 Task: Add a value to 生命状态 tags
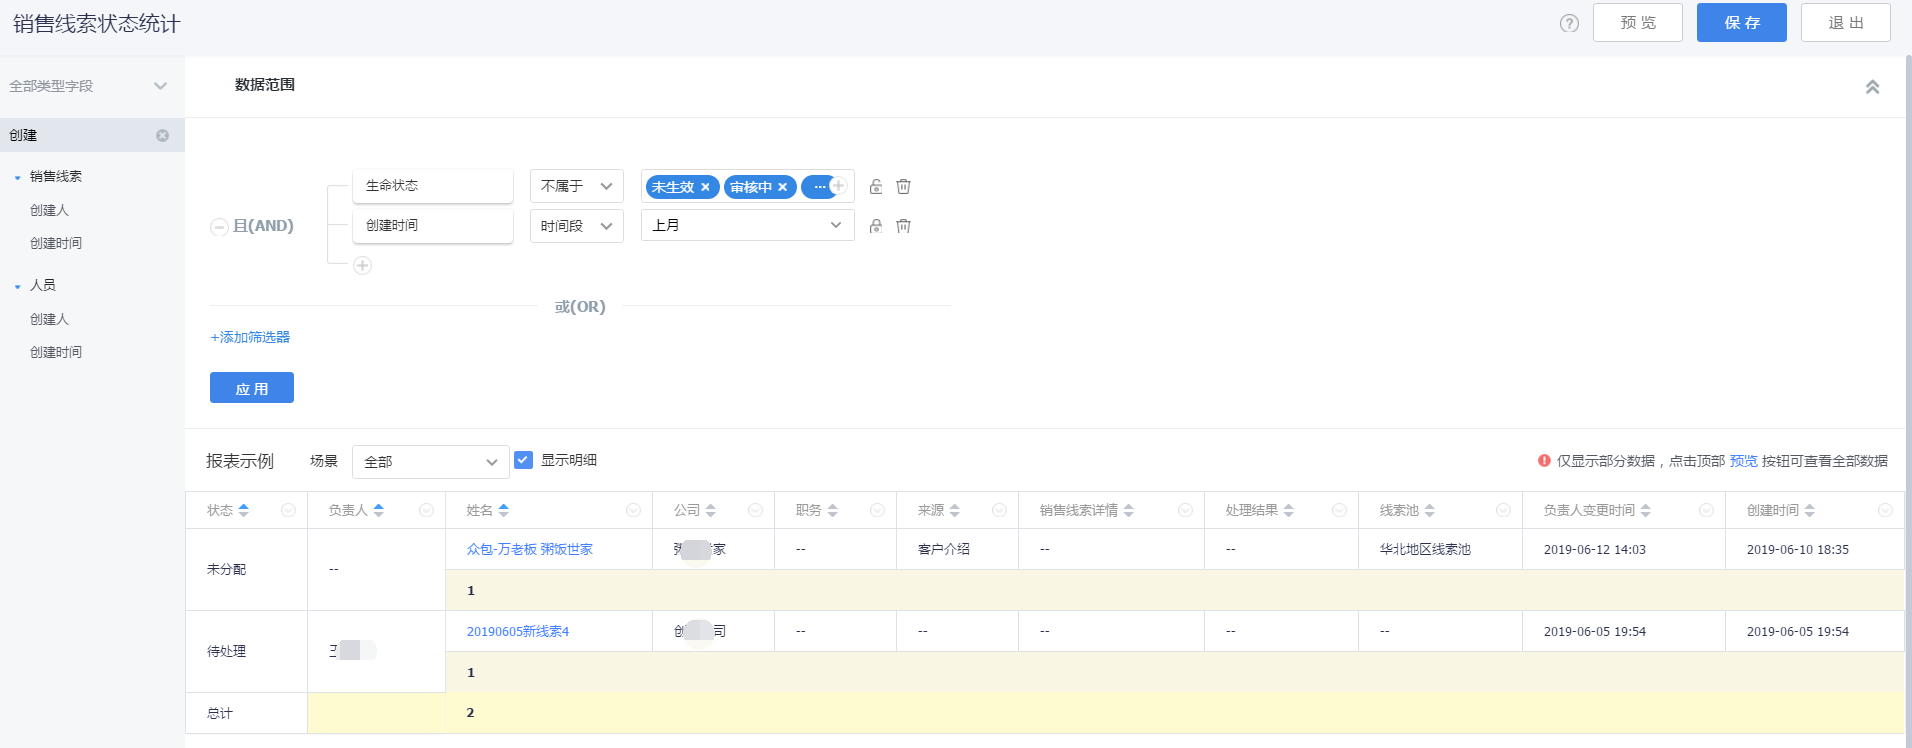pos(839,186)
